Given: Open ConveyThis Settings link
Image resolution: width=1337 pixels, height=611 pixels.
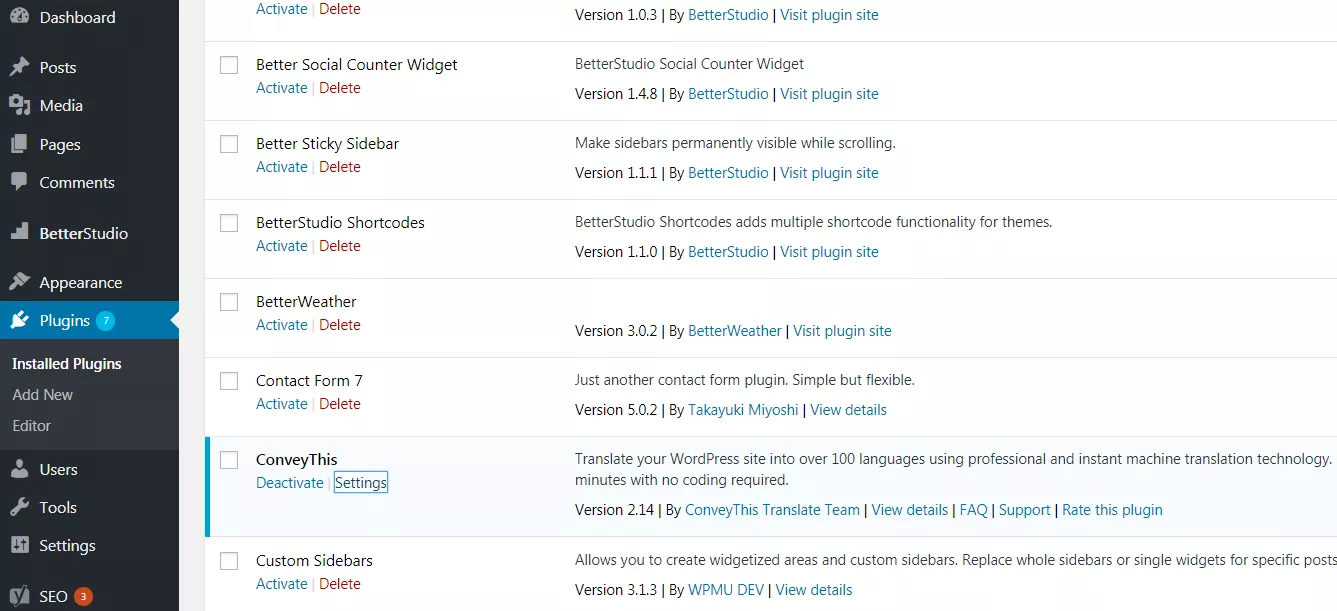Looking at the screenshot, I should click(361, 483).
